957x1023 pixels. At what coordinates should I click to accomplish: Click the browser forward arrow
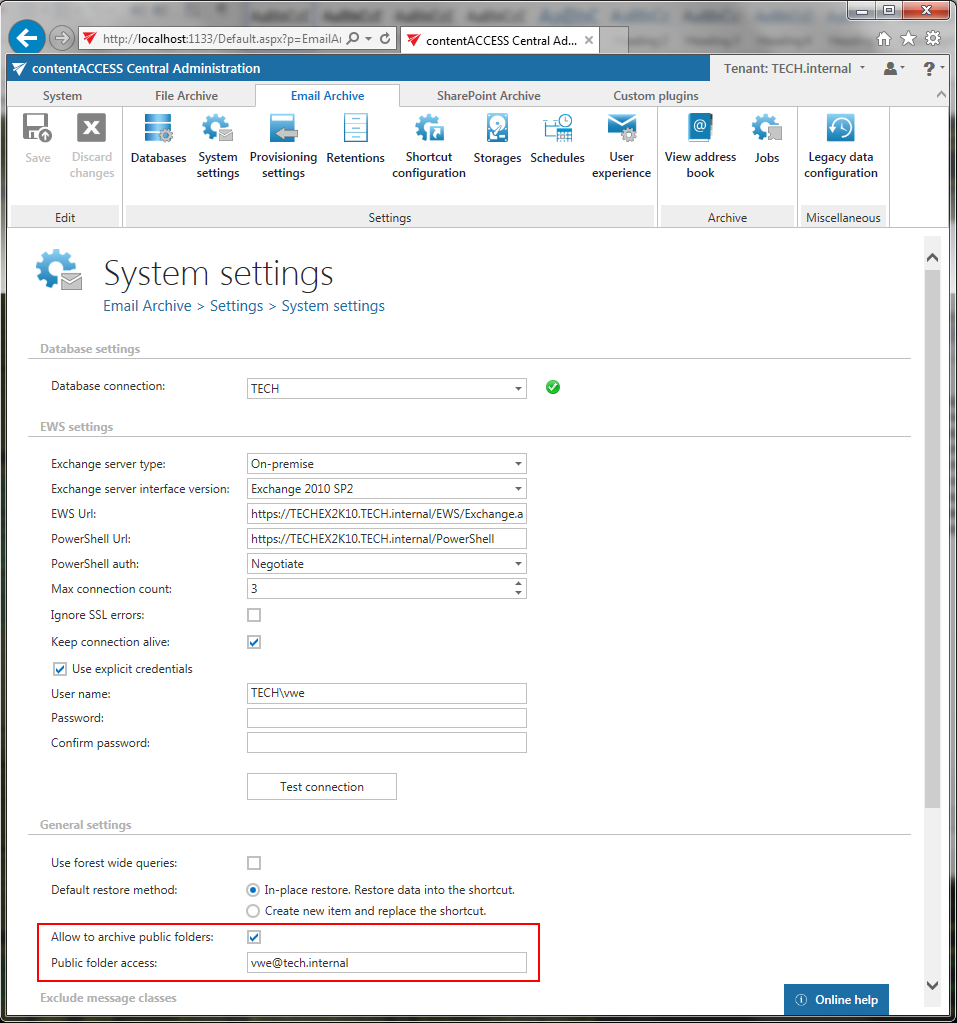coord(61,38)
